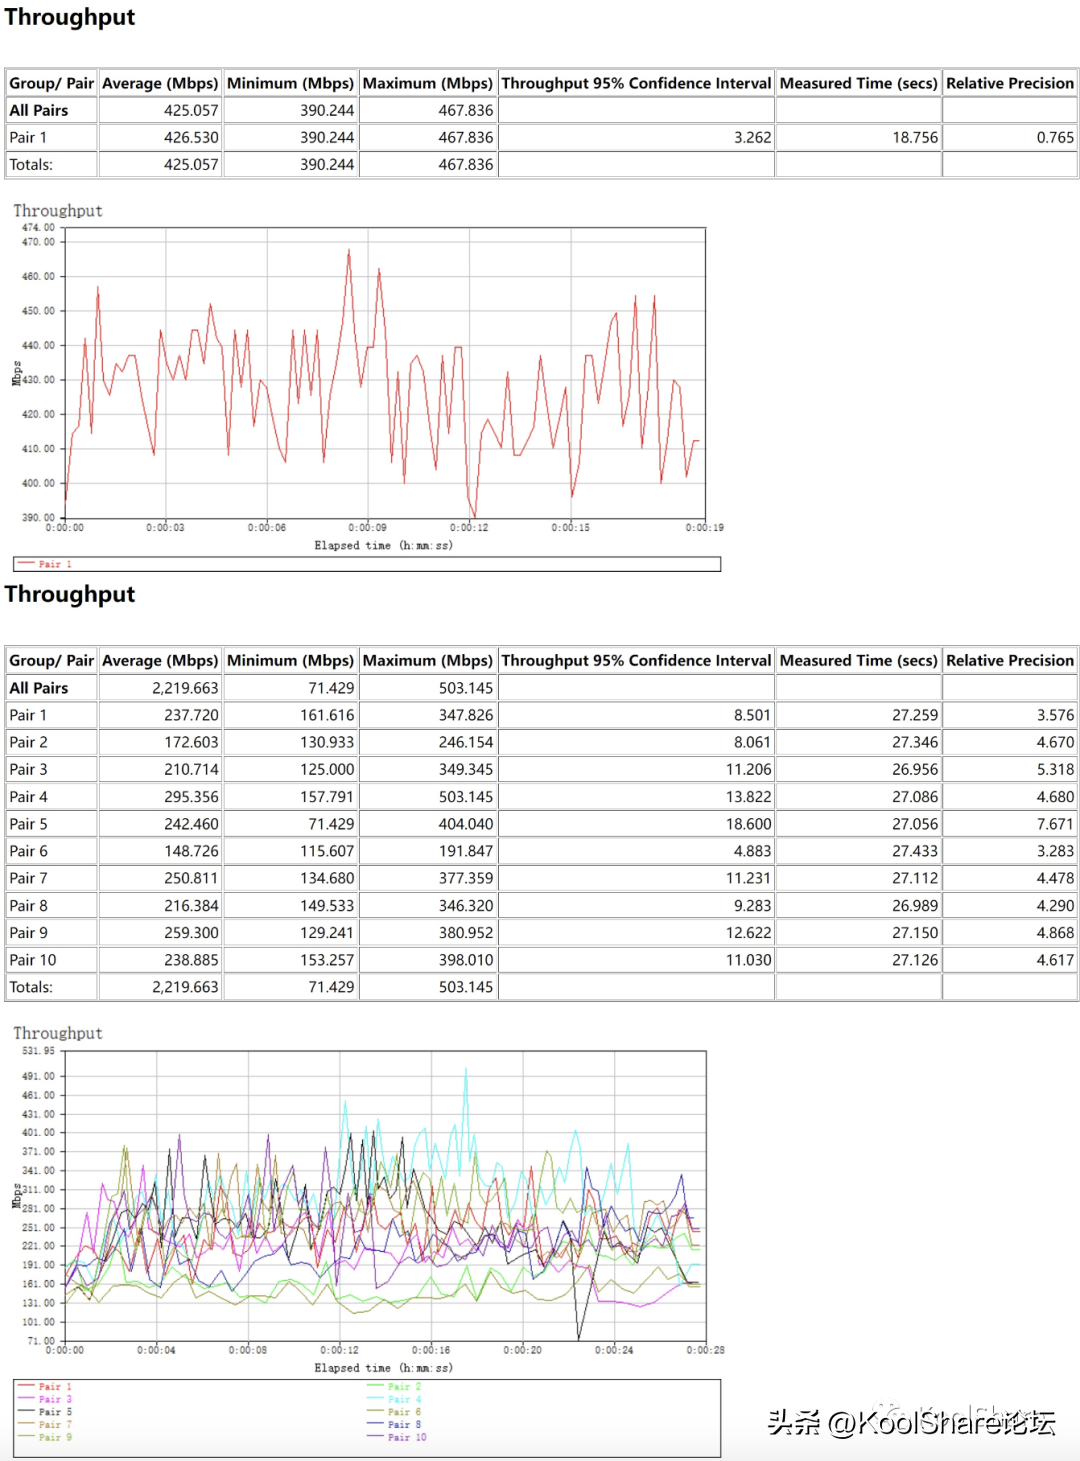Image resolution: width=1080 pixels, height=1461 pixels.
Task: Click the Pair 1 minimum value 161.616
Action: [x=327, y=715]
